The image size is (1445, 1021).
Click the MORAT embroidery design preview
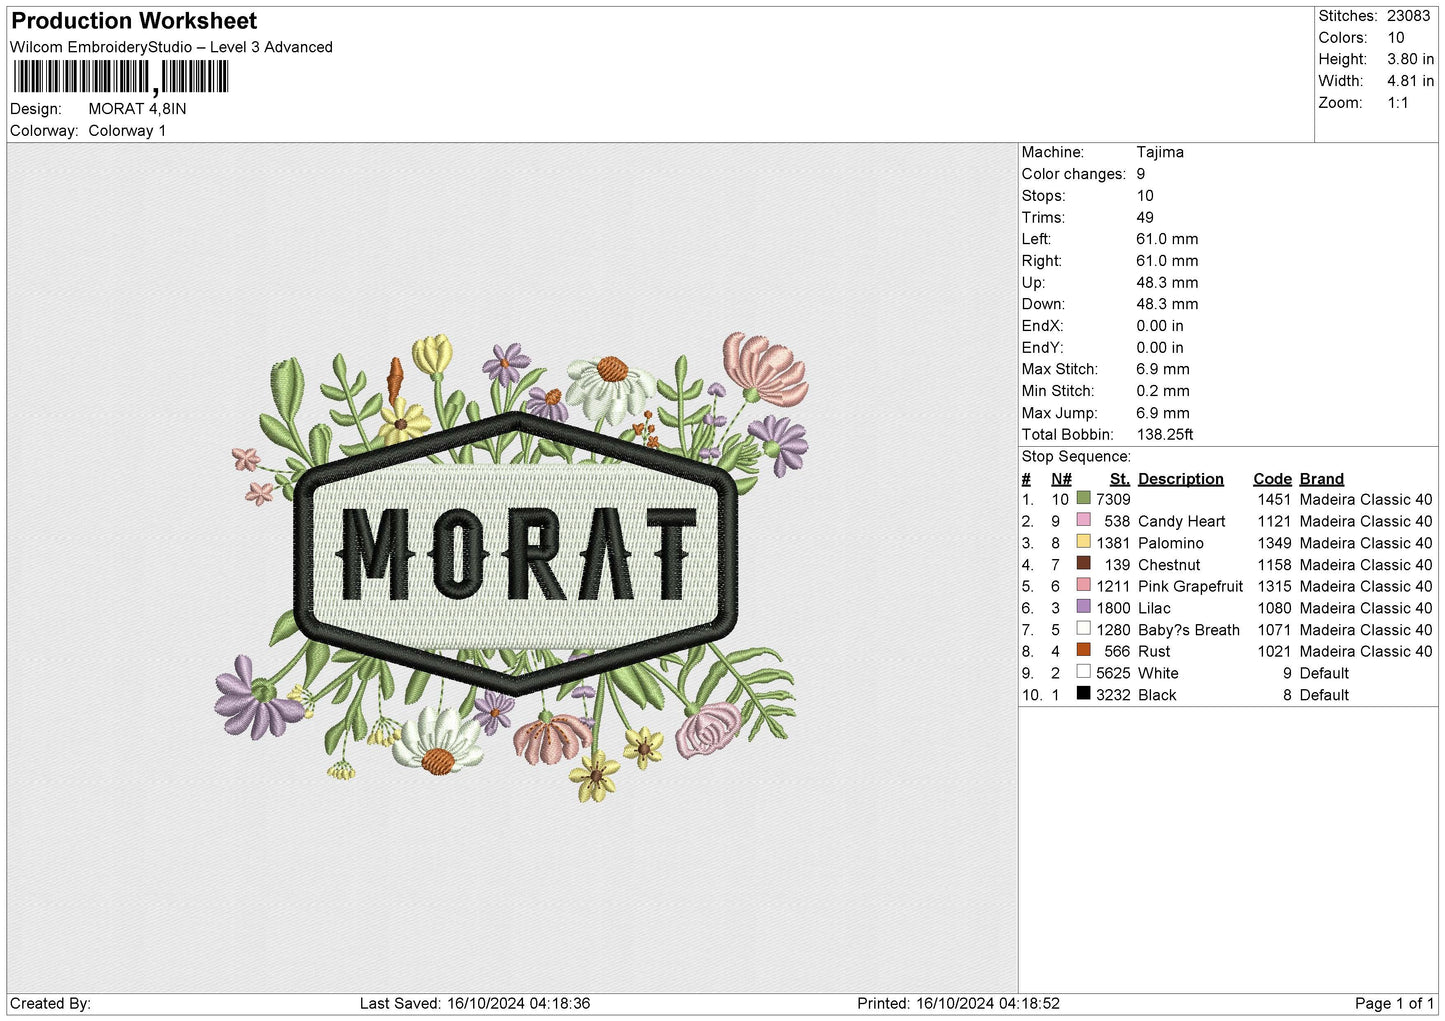tap(513, 567)
